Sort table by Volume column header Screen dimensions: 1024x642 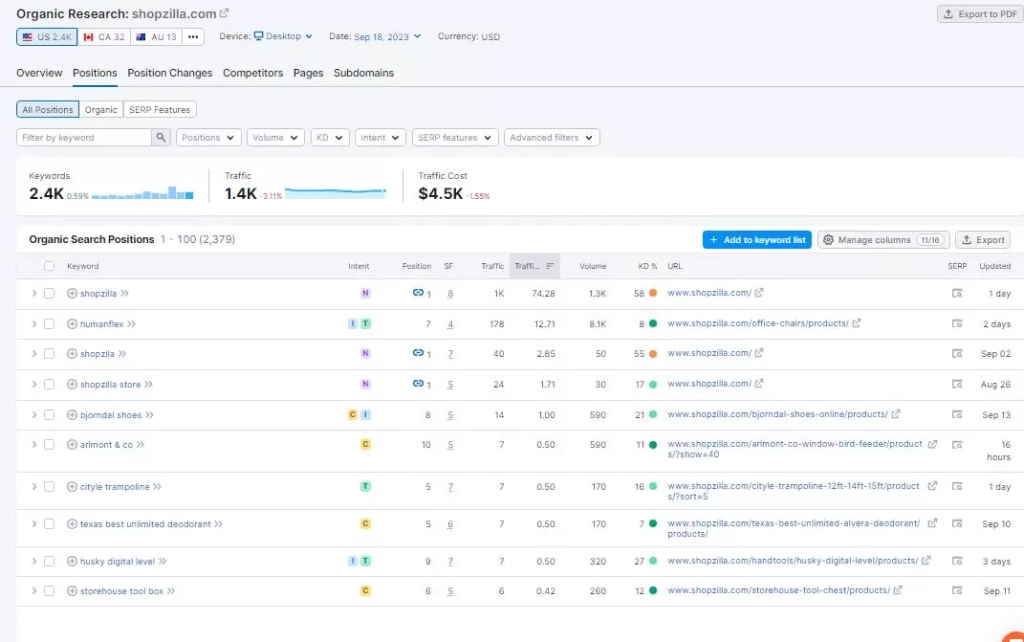pyautogui.click(x=592, y=266)
